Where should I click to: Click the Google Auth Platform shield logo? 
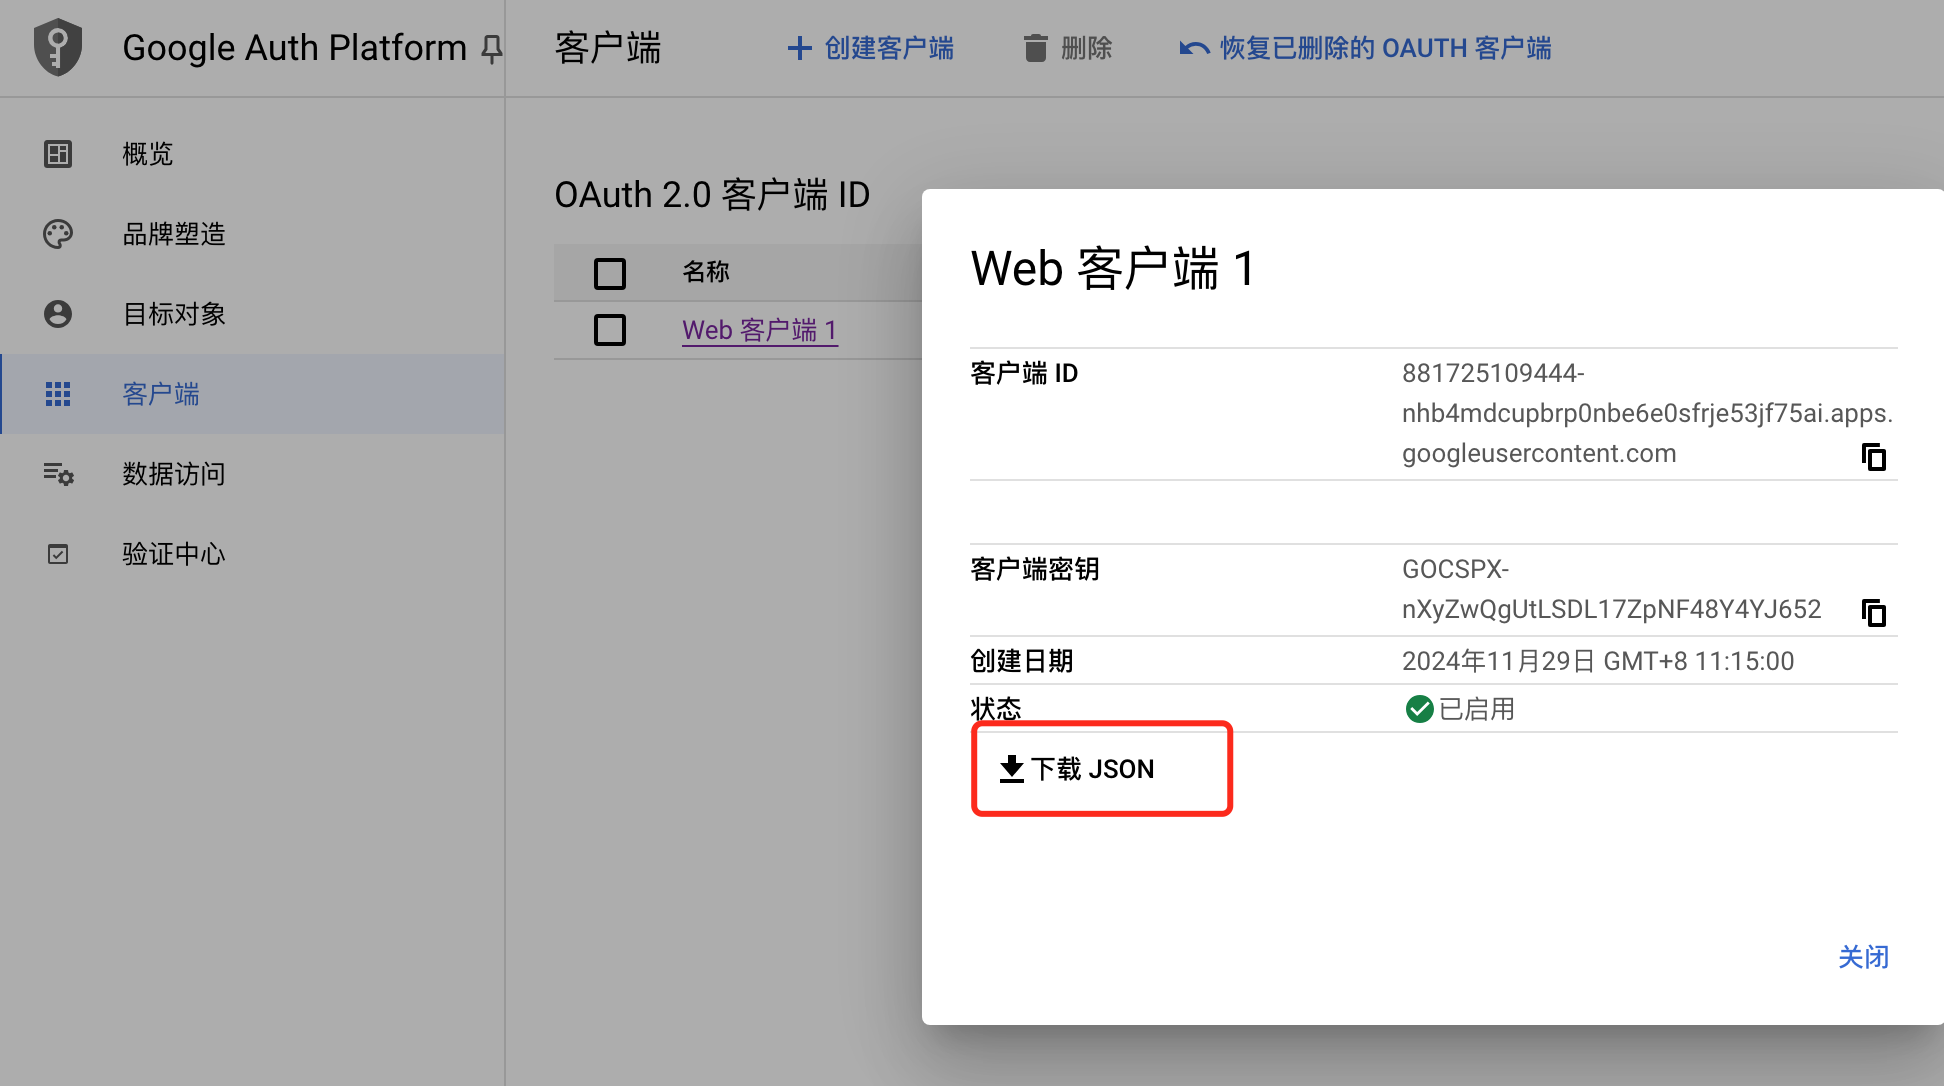point(58,47)
